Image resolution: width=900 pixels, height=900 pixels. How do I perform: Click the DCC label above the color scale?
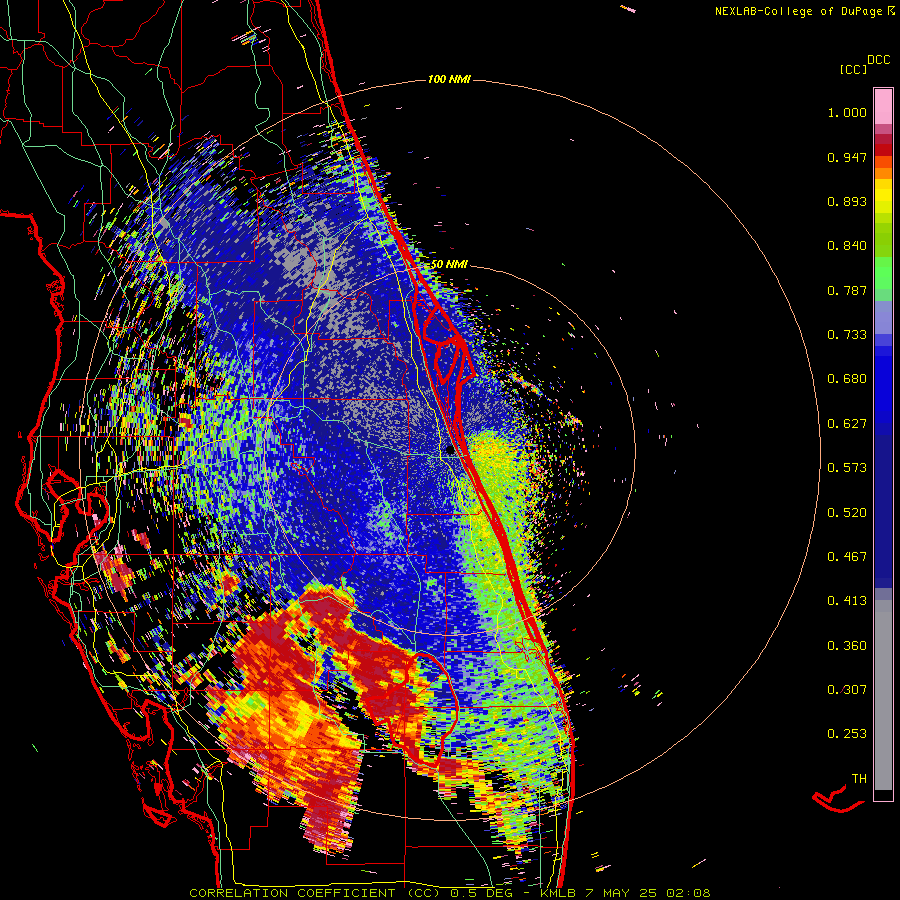(x=879, y=60)
